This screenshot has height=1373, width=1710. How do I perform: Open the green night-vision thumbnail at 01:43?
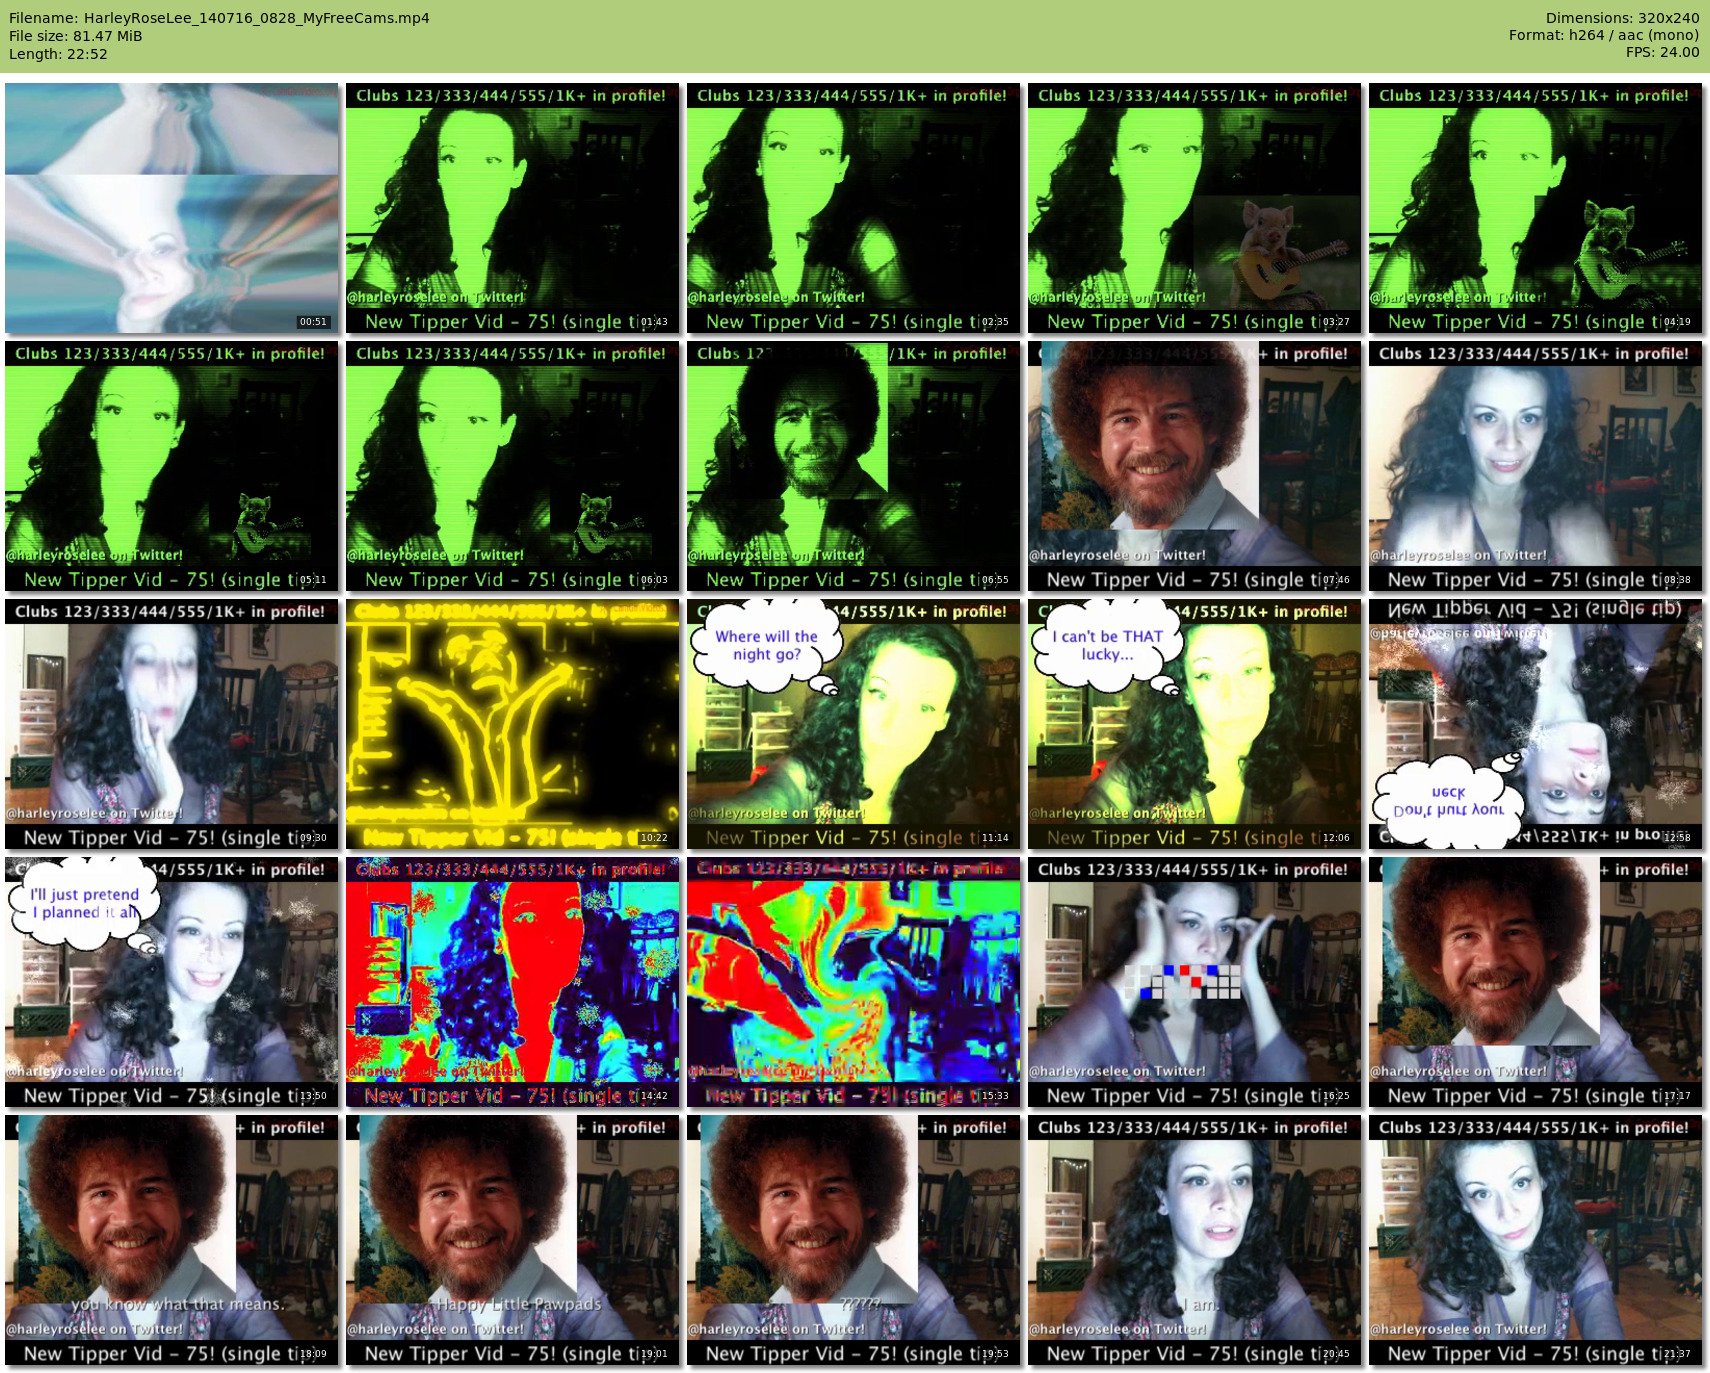coord(512,208)
